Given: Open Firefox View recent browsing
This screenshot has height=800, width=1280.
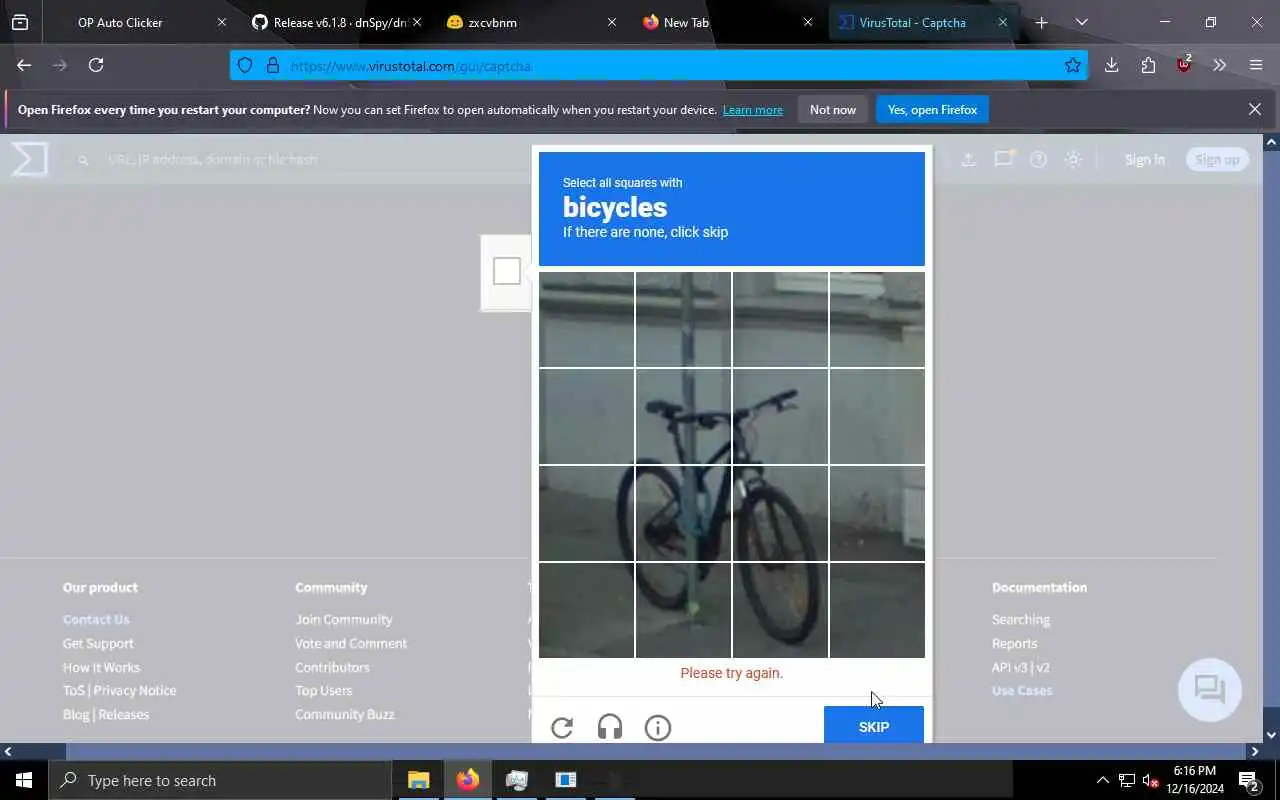Looking at the screenshot, I should click(x=20, y=22).
